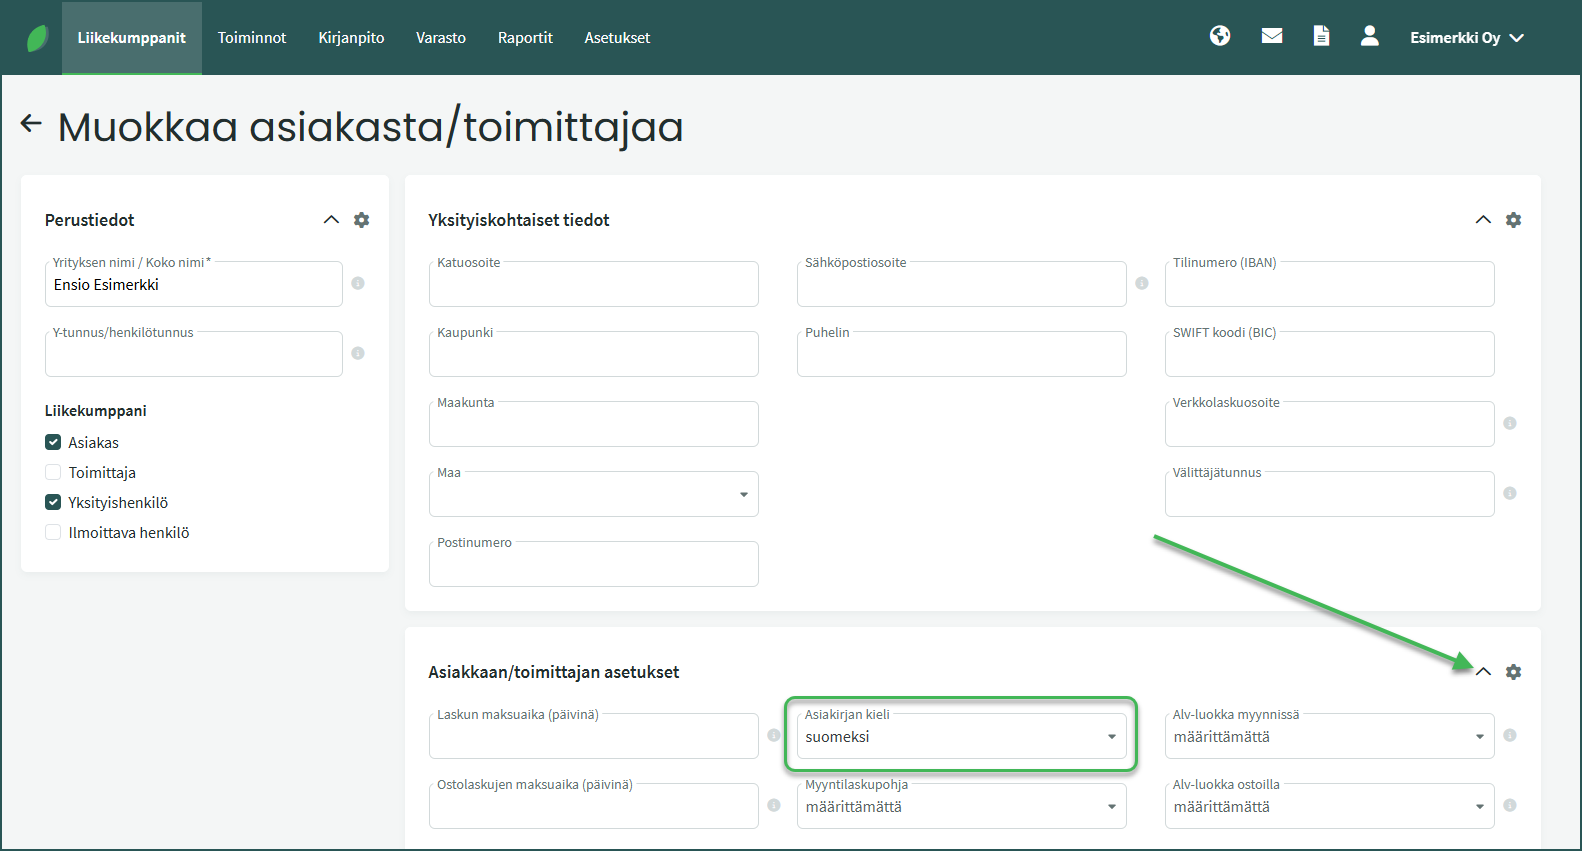Open the user profile icon
The height and width of the screenshot is (851, 1582).
[x=1369, y=37]
